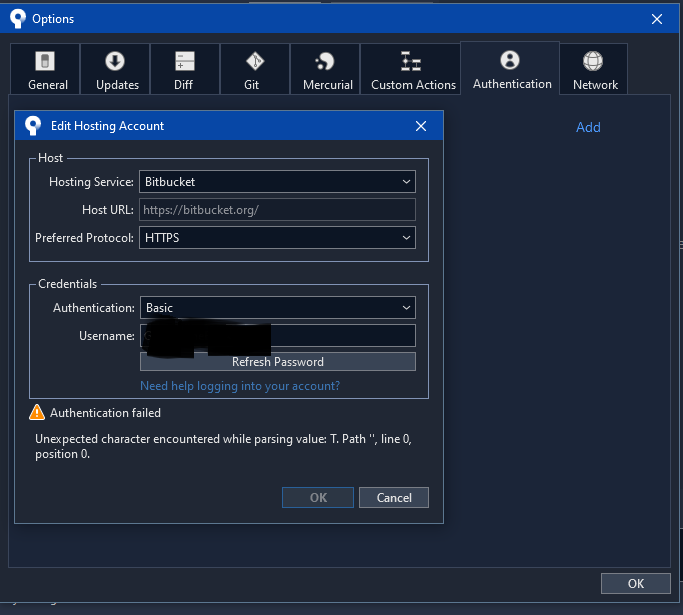The image size is (683, 615).
Task: Confirm Options with the bottom OK button
Action: coord(636,583)
